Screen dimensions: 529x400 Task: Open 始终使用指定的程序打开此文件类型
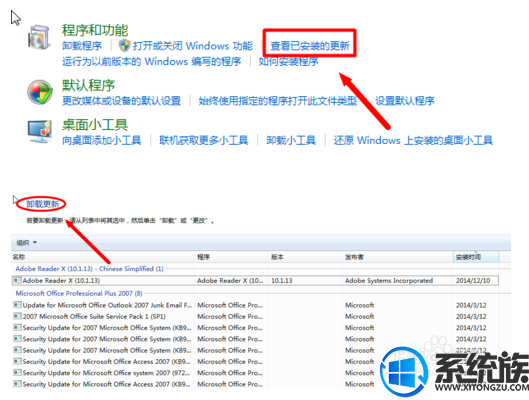[x=278, y=101]
